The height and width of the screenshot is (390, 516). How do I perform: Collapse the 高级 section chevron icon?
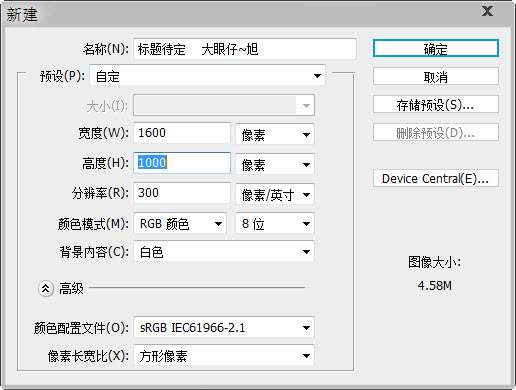(x=46, y=289)
